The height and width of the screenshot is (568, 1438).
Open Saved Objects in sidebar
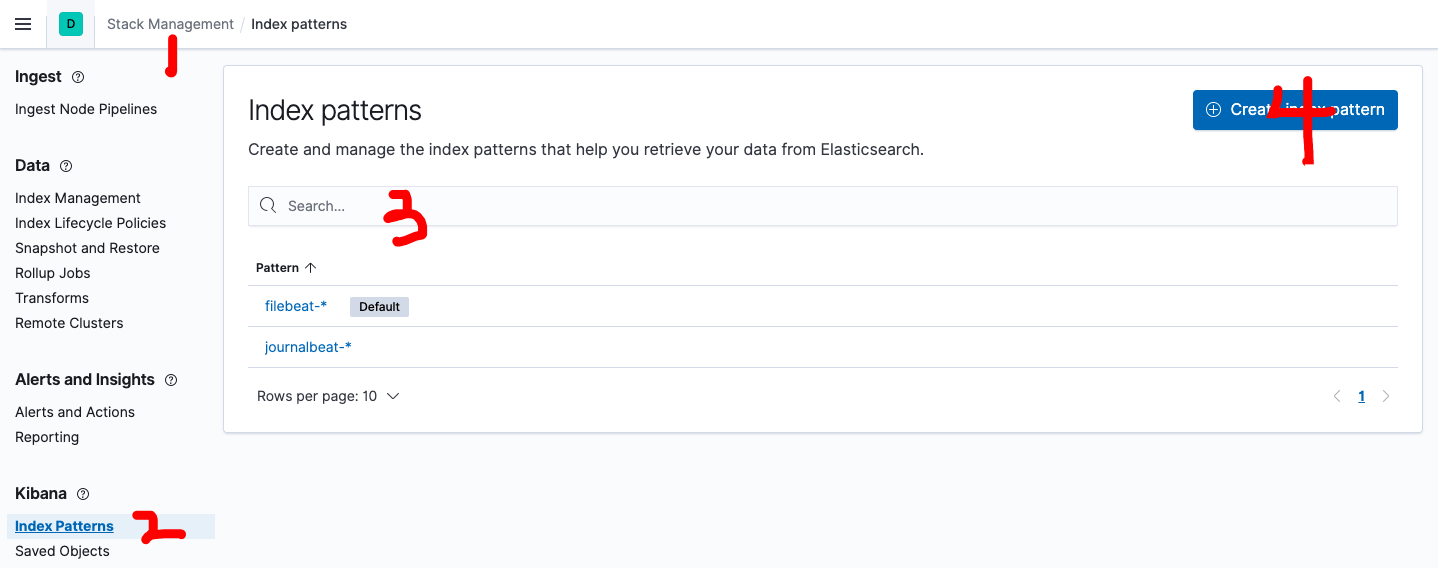tap(62, 551)
